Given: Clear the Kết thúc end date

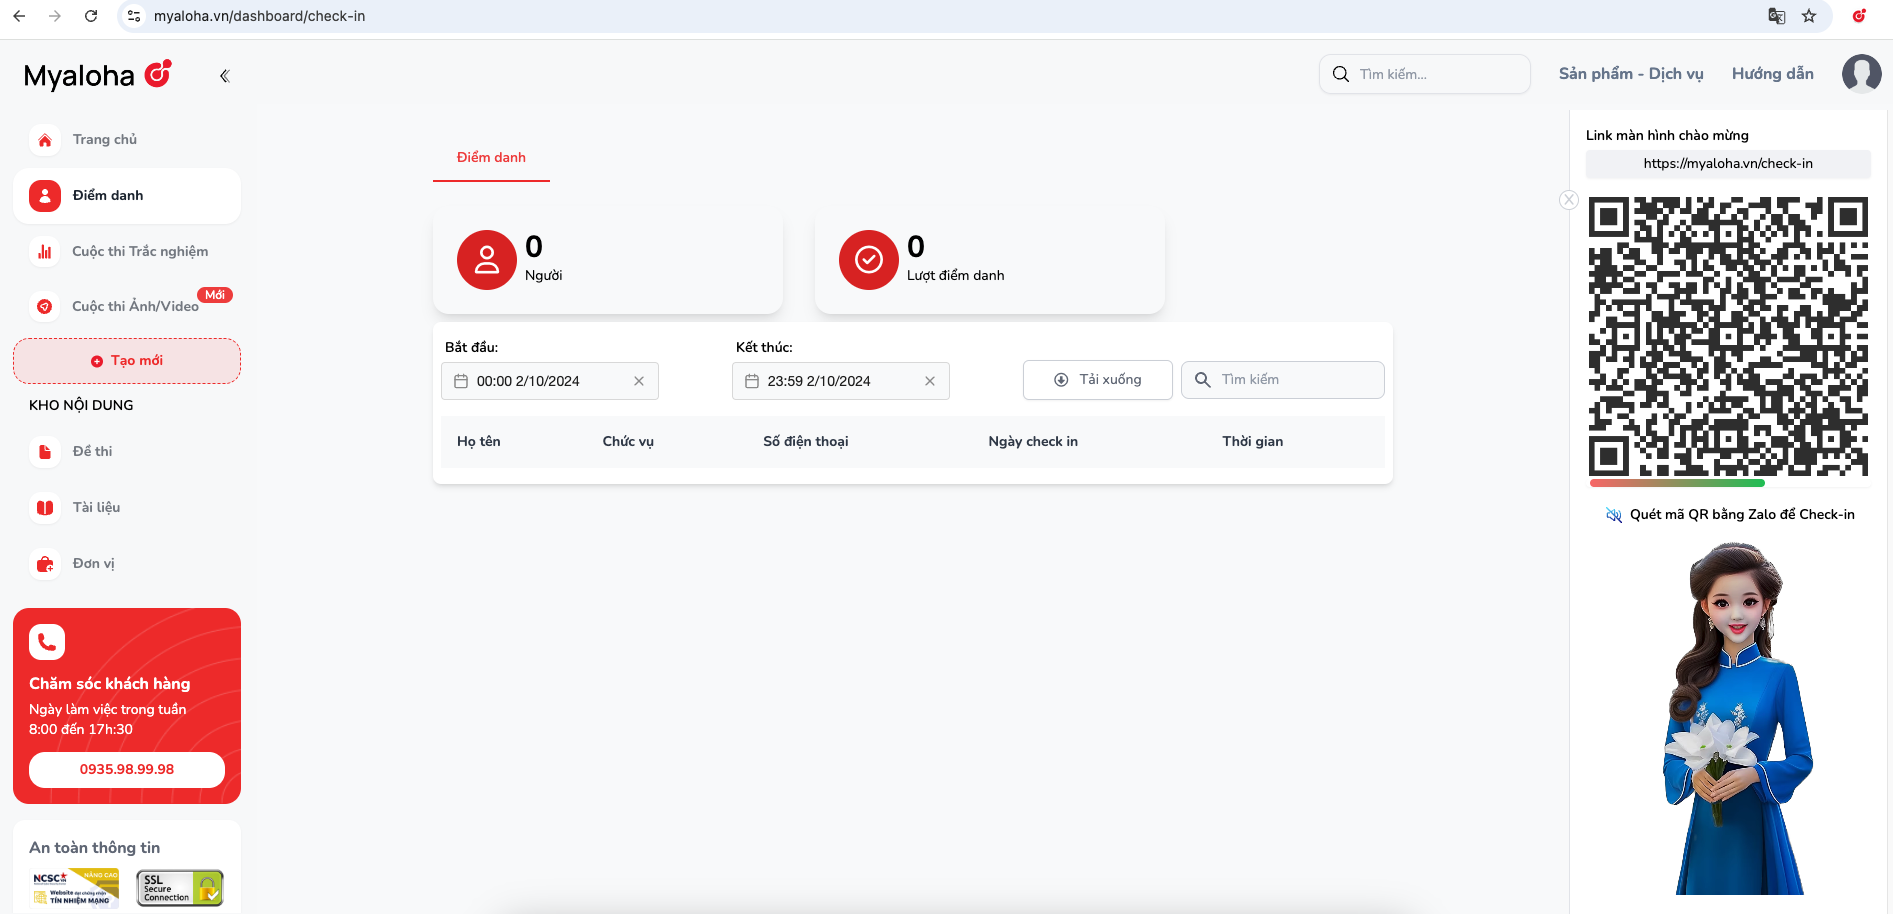Looking at the screenshot, I should [x=930, y=381].
